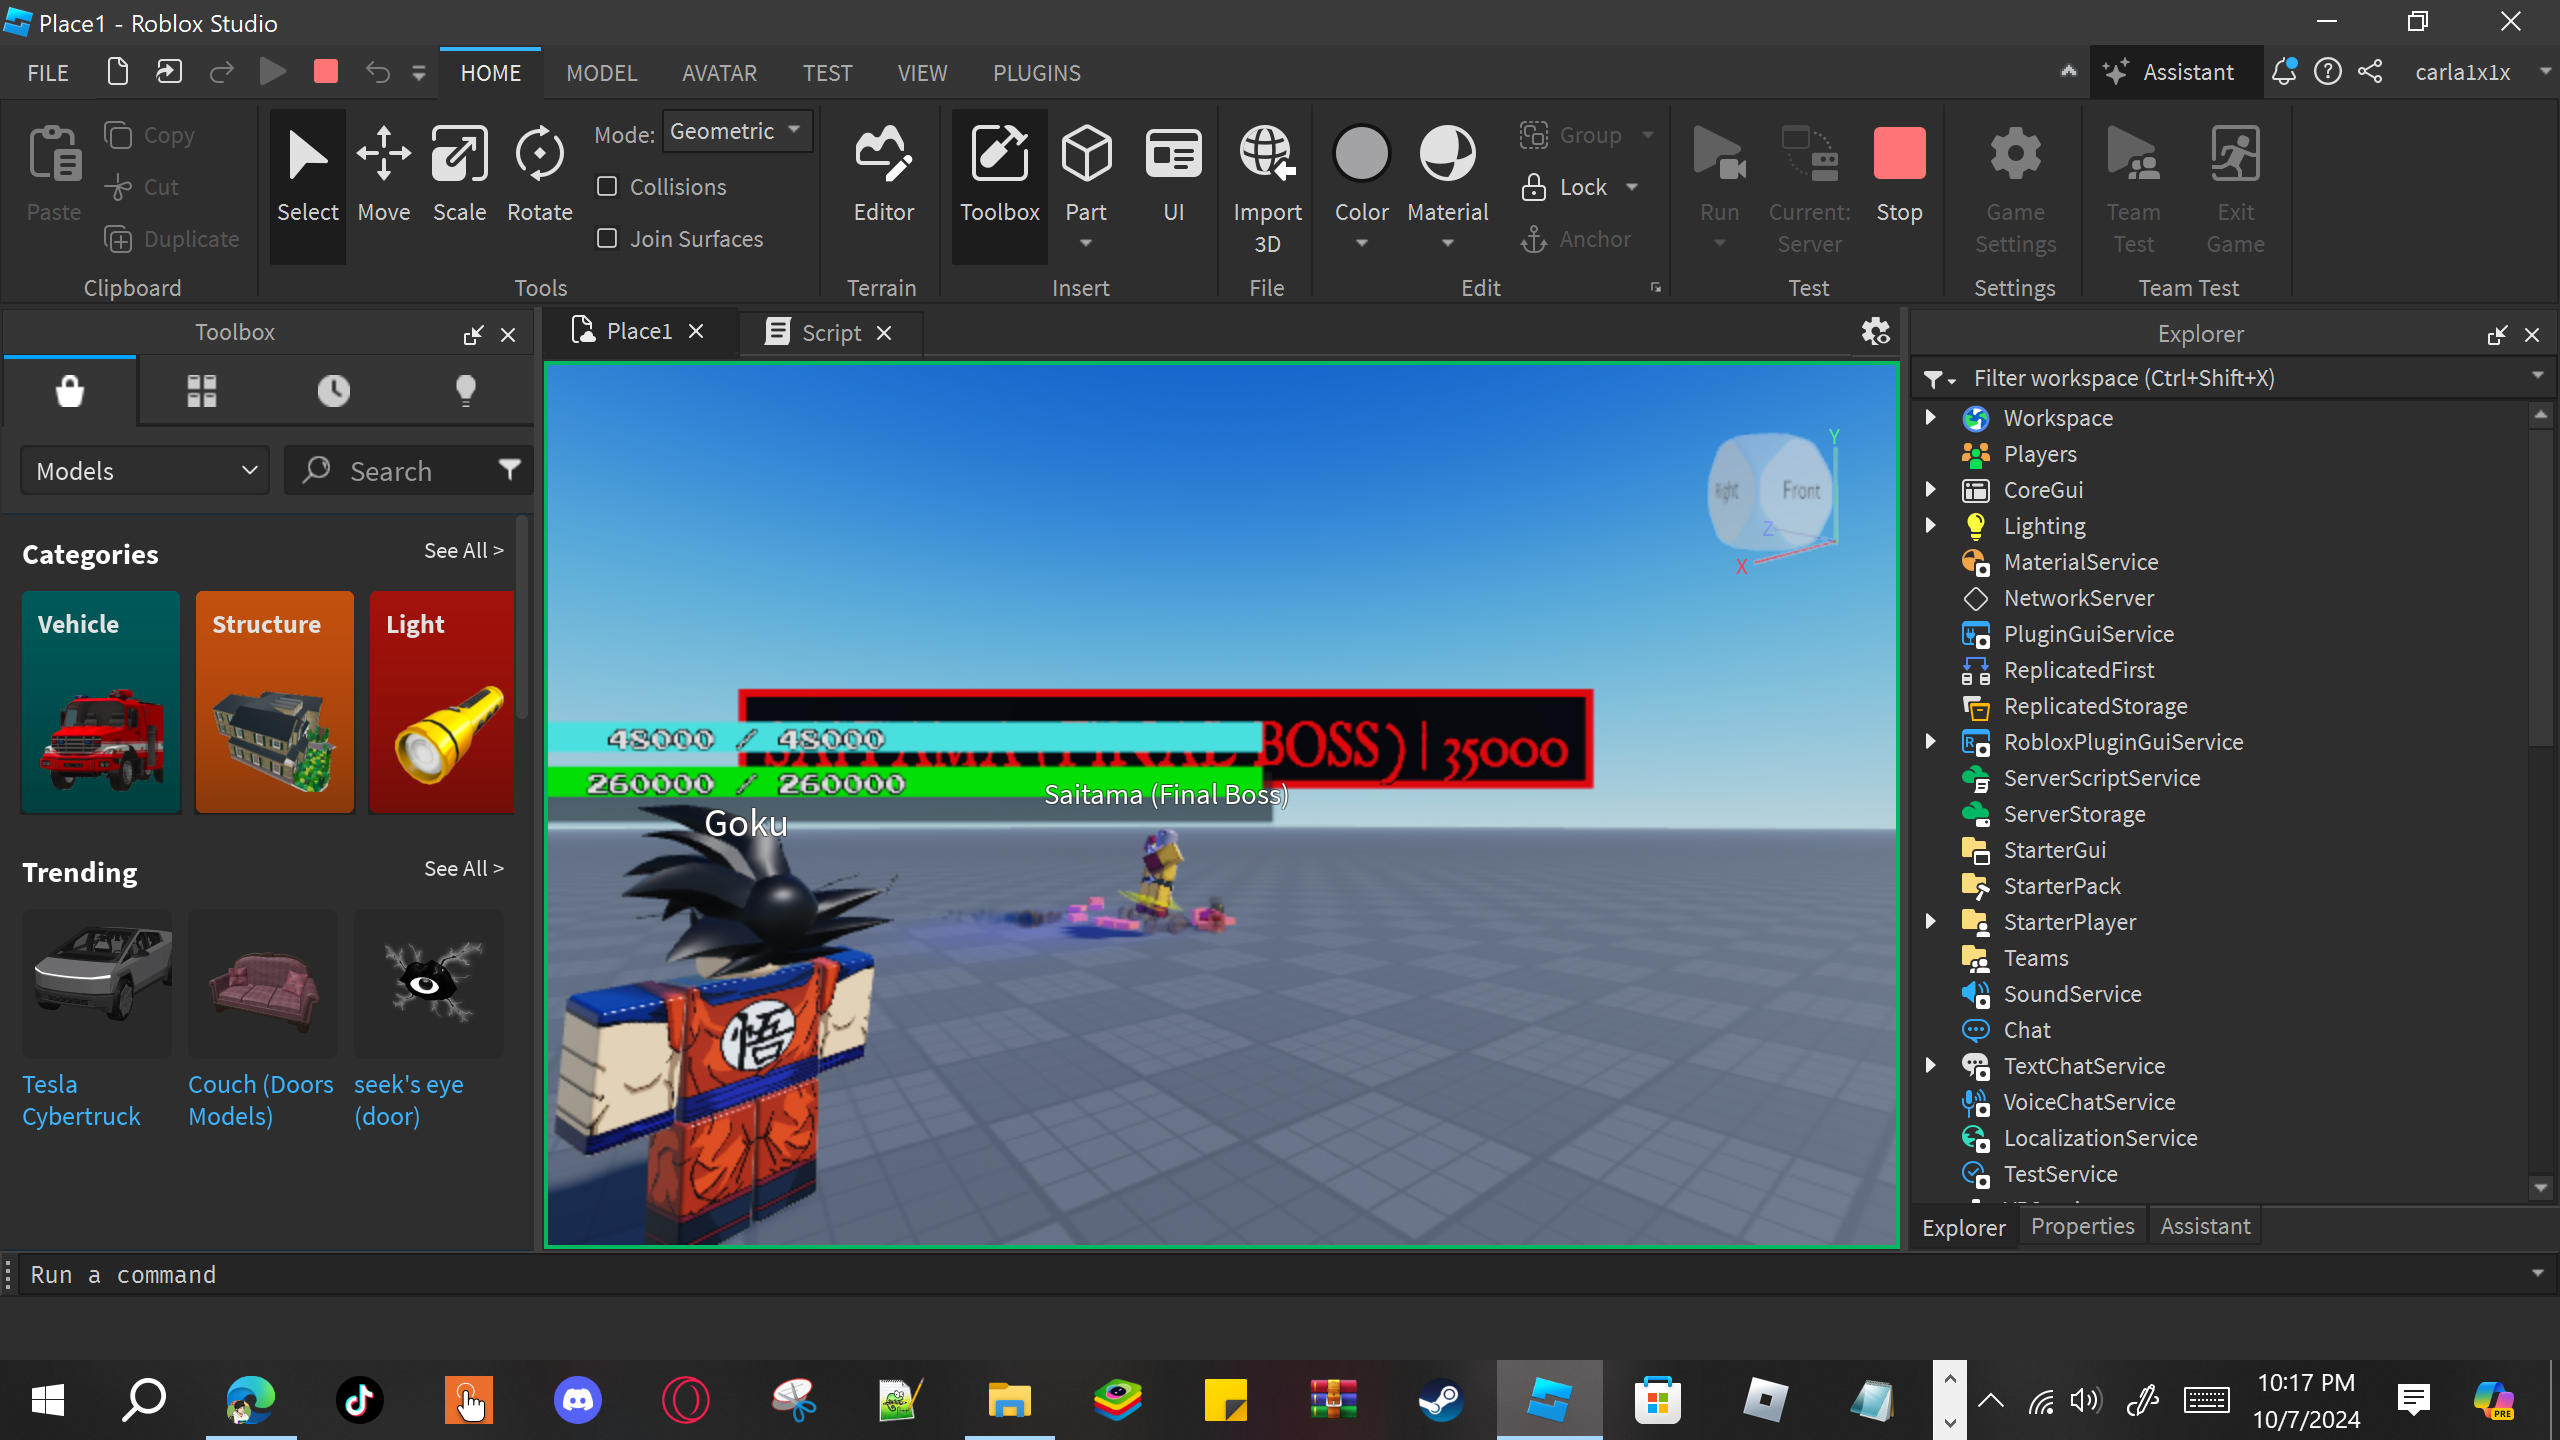Open the Terrain Editor

click(x=883, y=175)
